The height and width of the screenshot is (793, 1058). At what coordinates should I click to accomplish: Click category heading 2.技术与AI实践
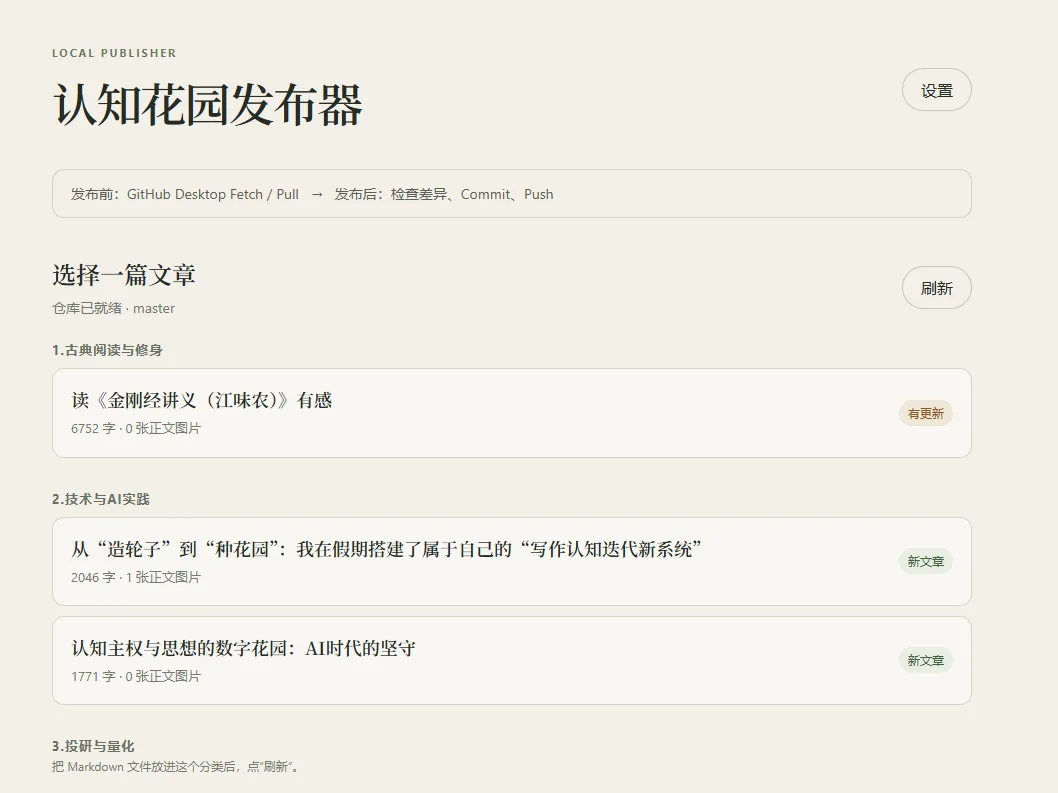[101, 499]
